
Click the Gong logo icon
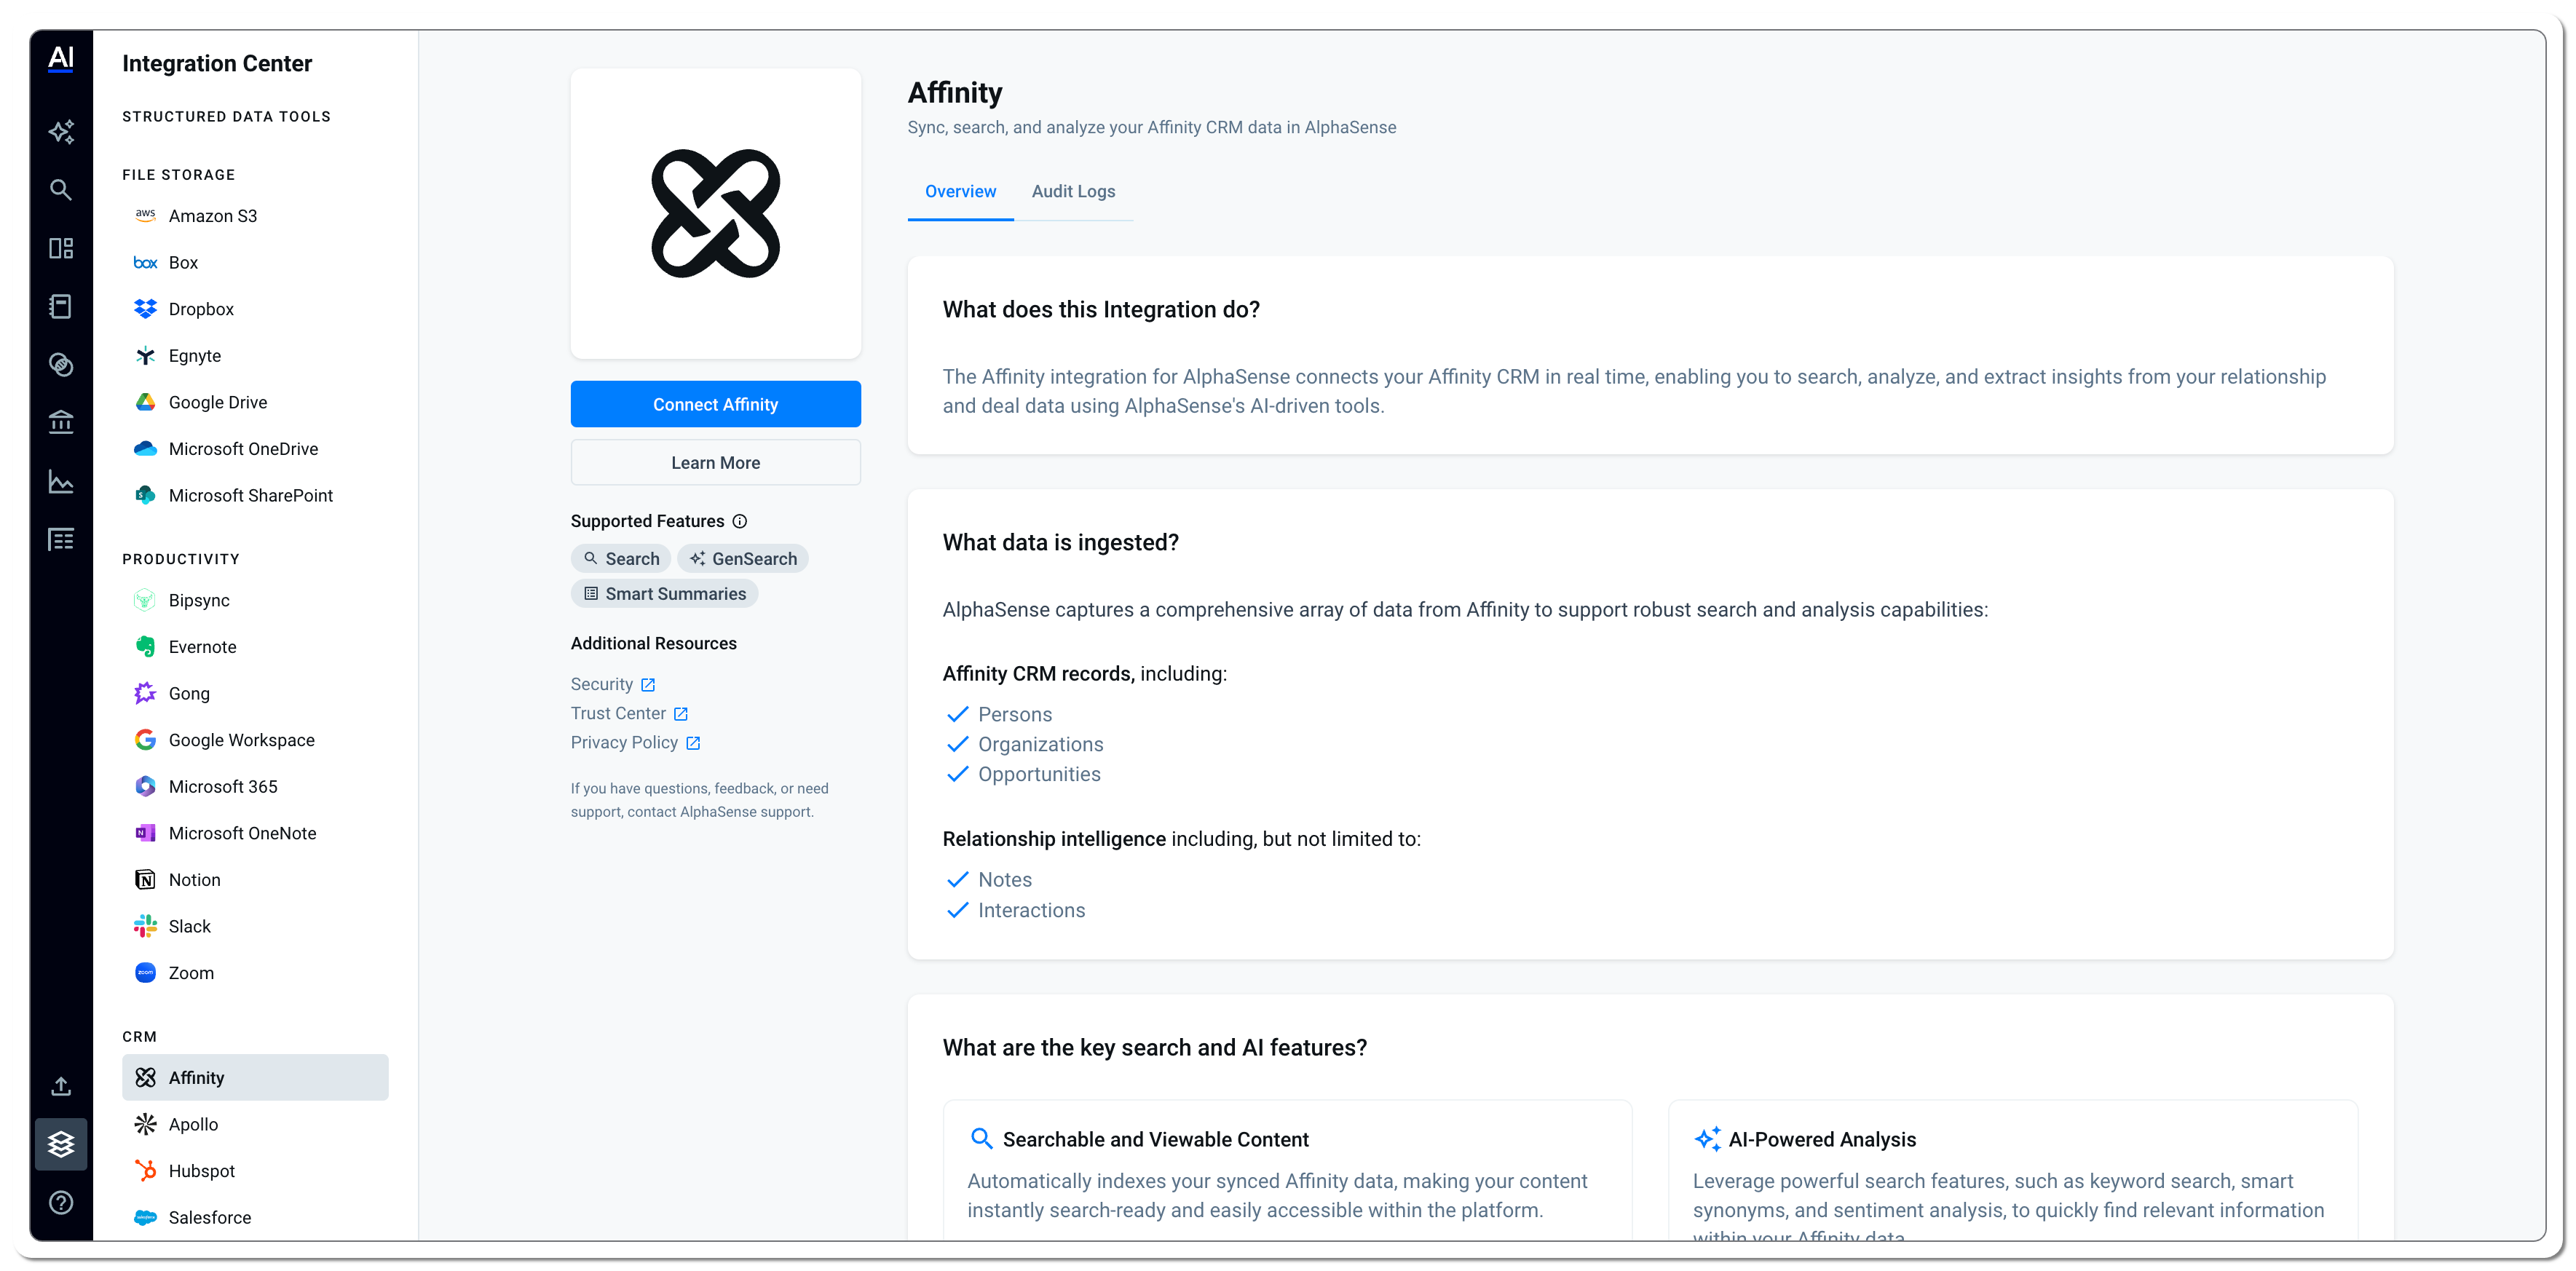tap(145, 693)
